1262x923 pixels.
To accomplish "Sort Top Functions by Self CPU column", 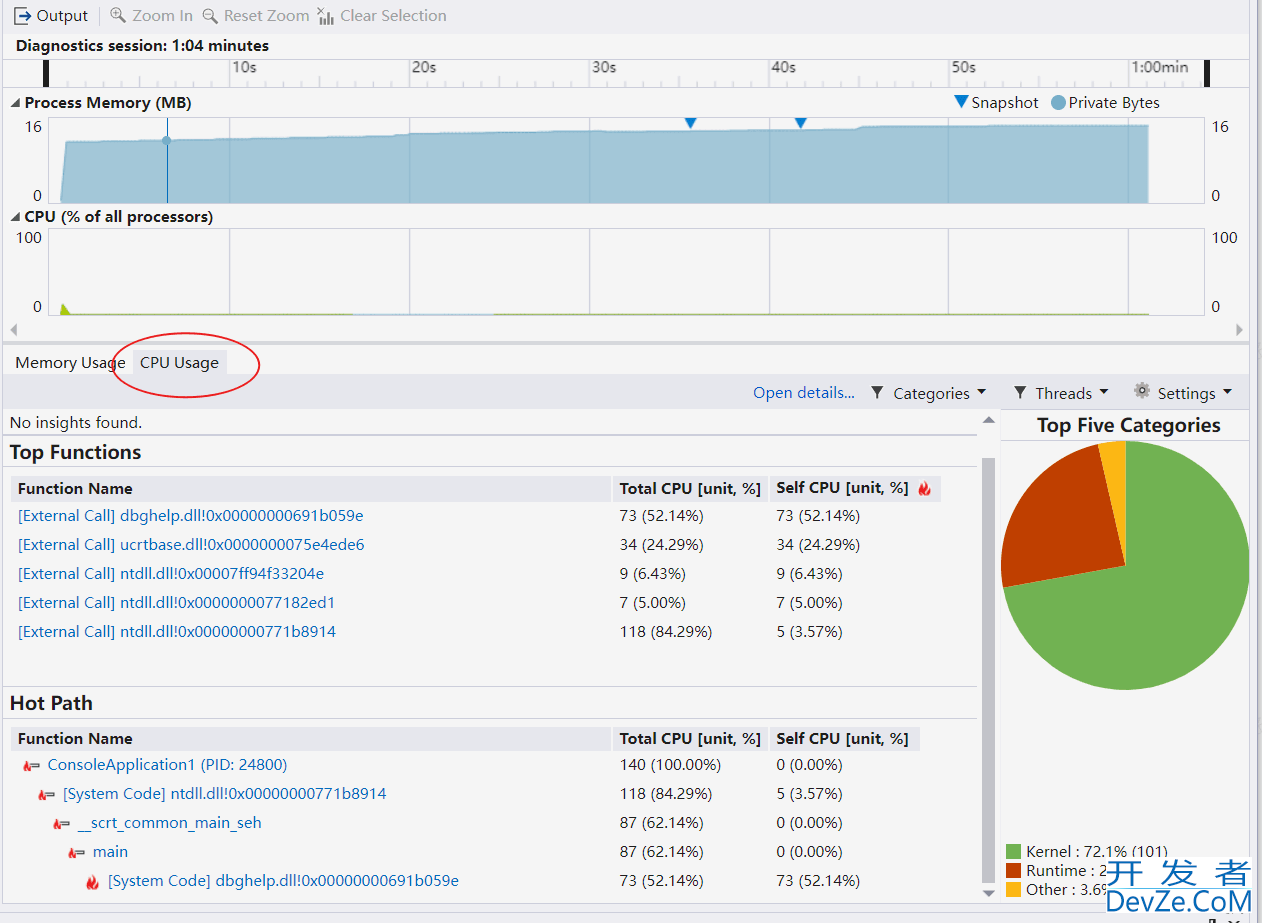I will 855,489.
